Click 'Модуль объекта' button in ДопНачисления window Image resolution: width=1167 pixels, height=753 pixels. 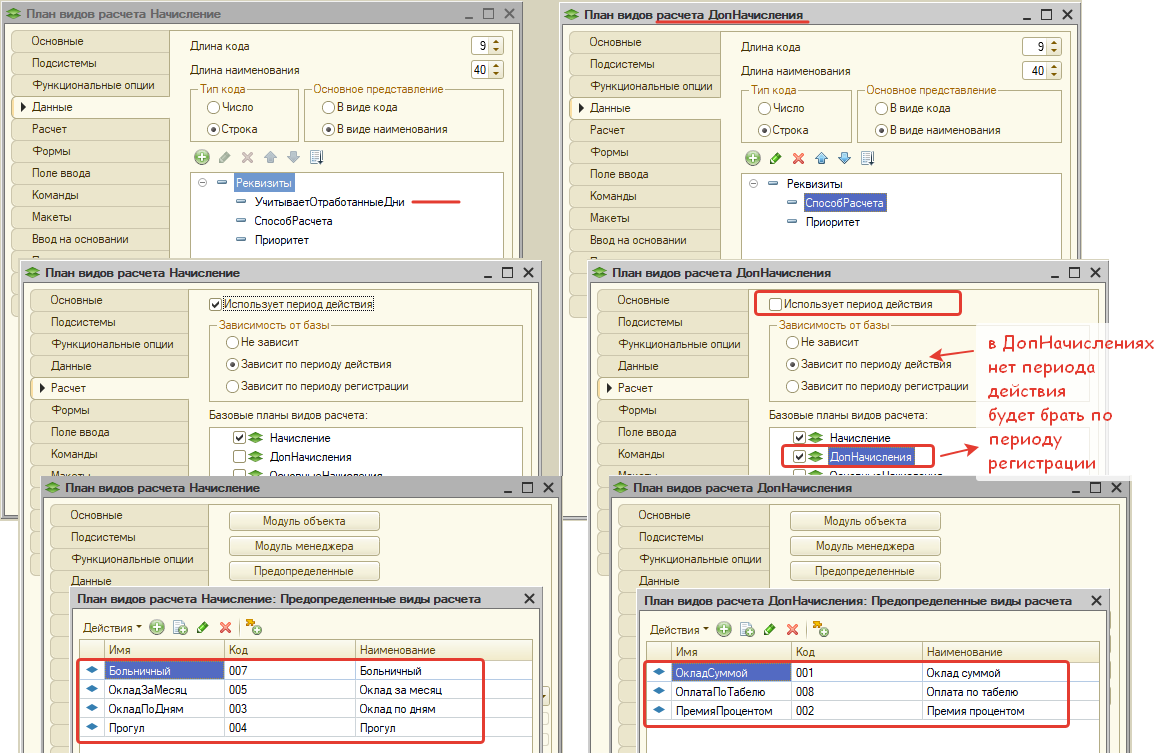pos(865,521)
